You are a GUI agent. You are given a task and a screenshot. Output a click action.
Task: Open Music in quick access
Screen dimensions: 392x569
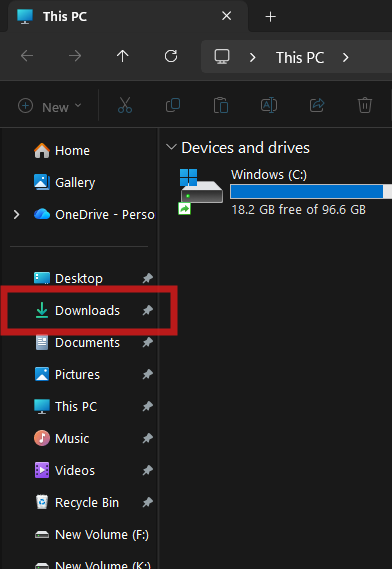click(61, 438)
